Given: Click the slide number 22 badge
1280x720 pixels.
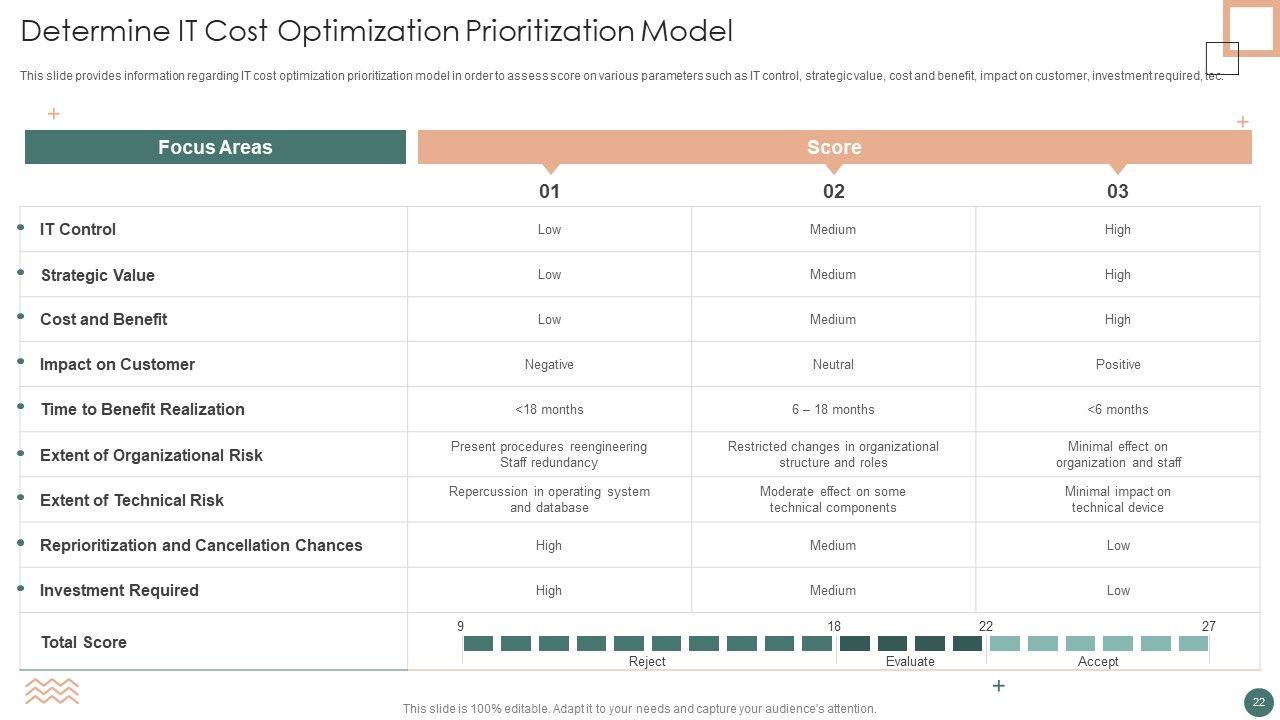Looking at the screenshot, I should [1258, 702].
